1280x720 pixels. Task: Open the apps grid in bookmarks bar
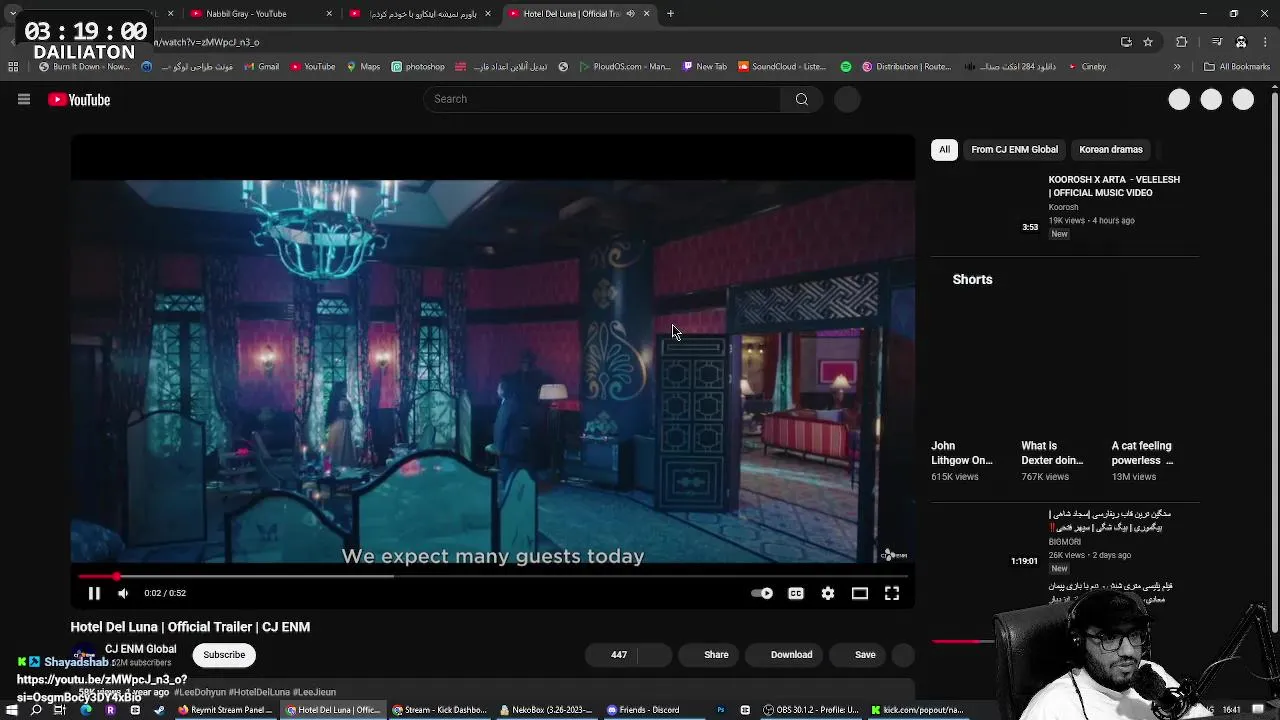13,67
